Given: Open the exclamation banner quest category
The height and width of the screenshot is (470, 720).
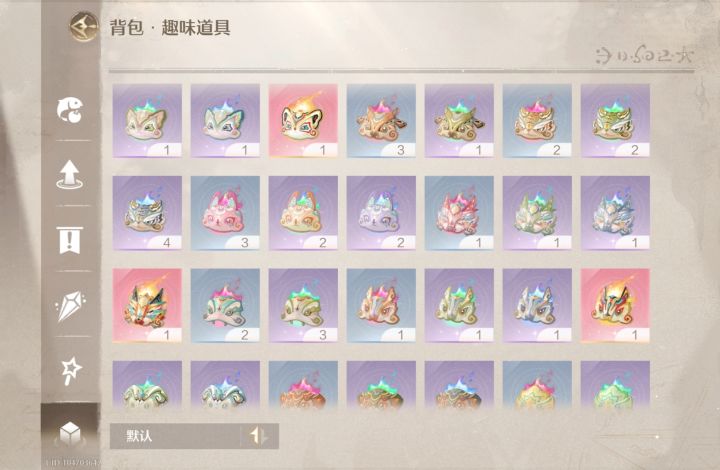Looking at the screenshot, I should coord(70,240).
